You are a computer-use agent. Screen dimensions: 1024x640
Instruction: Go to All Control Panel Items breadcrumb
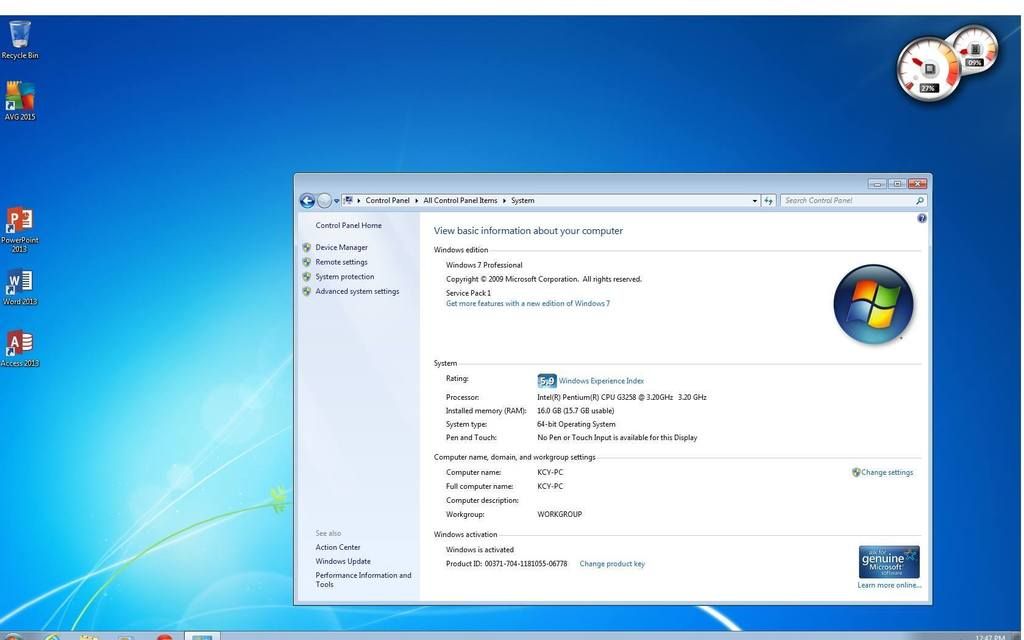point(460,200)
